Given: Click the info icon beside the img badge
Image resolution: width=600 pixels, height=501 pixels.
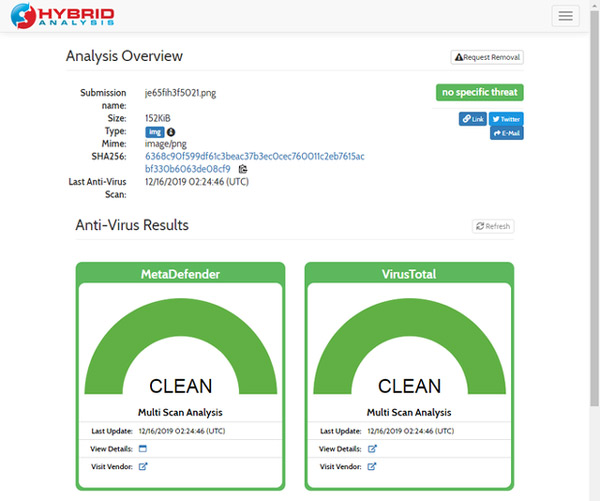Looking at the screenshot, I should [171, 132].
